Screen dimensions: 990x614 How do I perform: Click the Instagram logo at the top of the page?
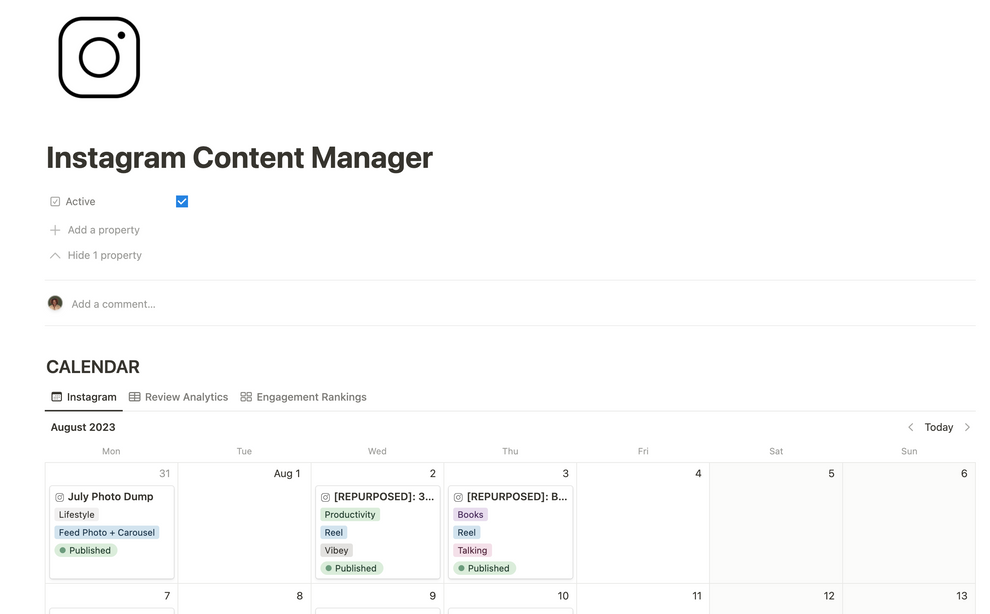pyautogui.click(x=99, y=56)
